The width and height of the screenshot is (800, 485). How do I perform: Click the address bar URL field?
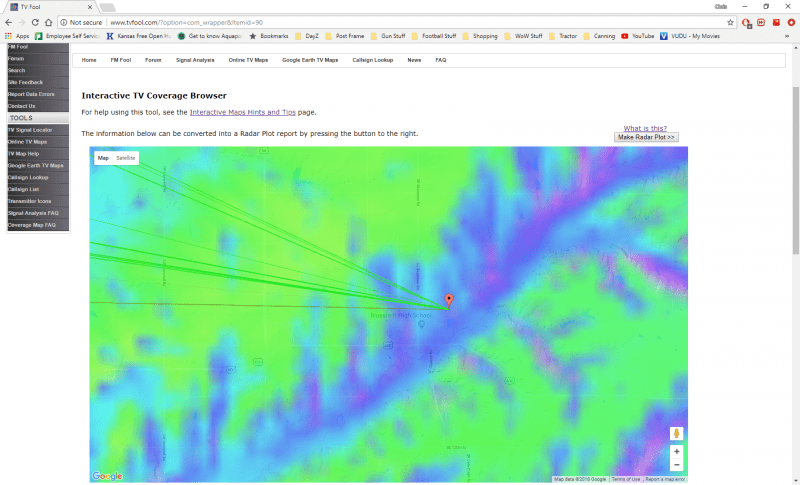pyautogui.click(x=400, y=21)
